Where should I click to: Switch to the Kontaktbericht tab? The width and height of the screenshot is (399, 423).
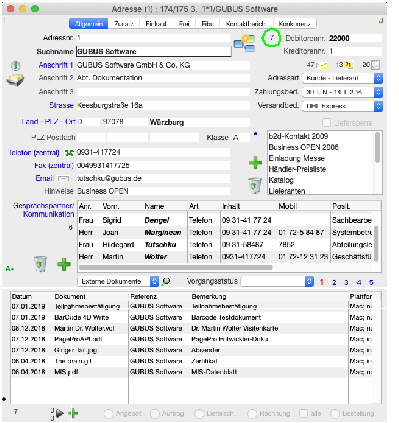point(246,24)
